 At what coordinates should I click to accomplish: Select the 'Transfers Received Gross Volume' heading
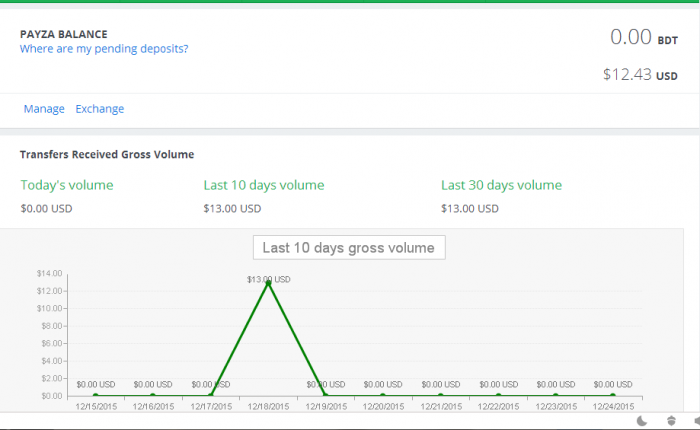click(x=107, y=154)
